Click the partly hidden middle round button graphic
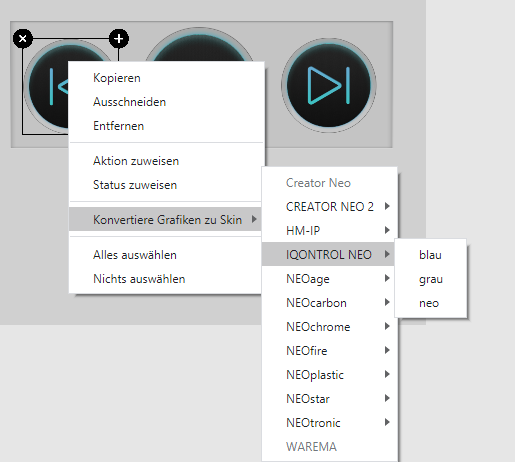The image size is (515, 462). 199,44
